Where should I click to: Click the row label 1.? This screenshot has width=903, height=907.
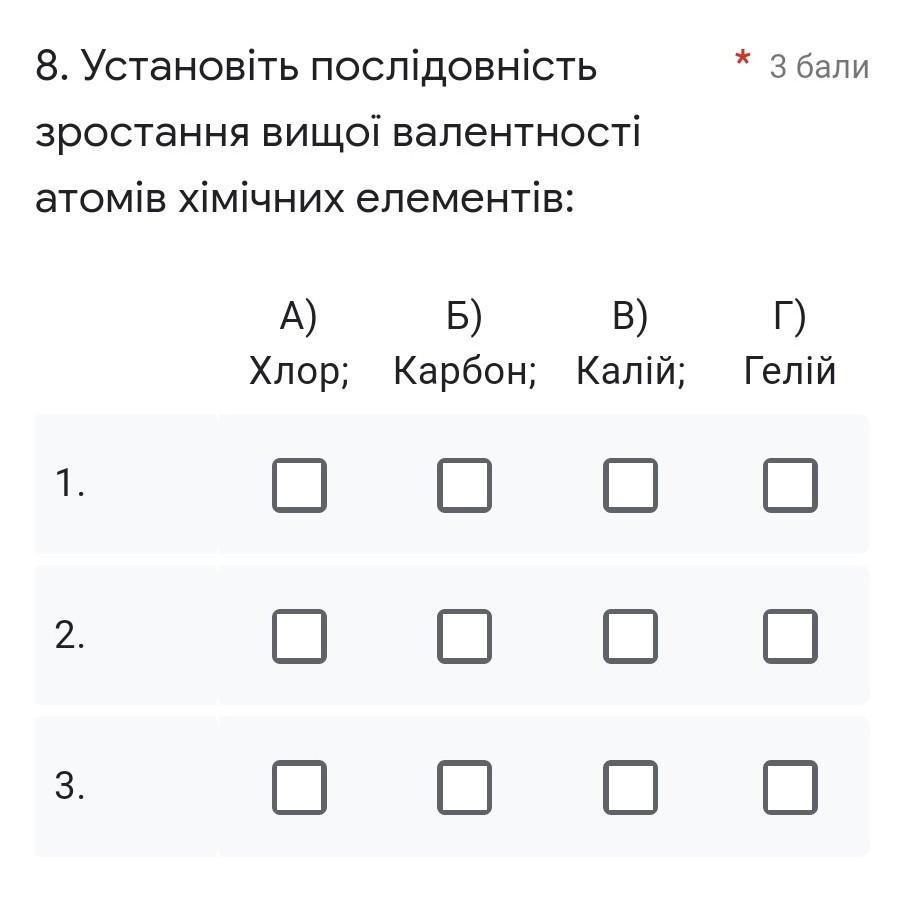coord(69,485)
